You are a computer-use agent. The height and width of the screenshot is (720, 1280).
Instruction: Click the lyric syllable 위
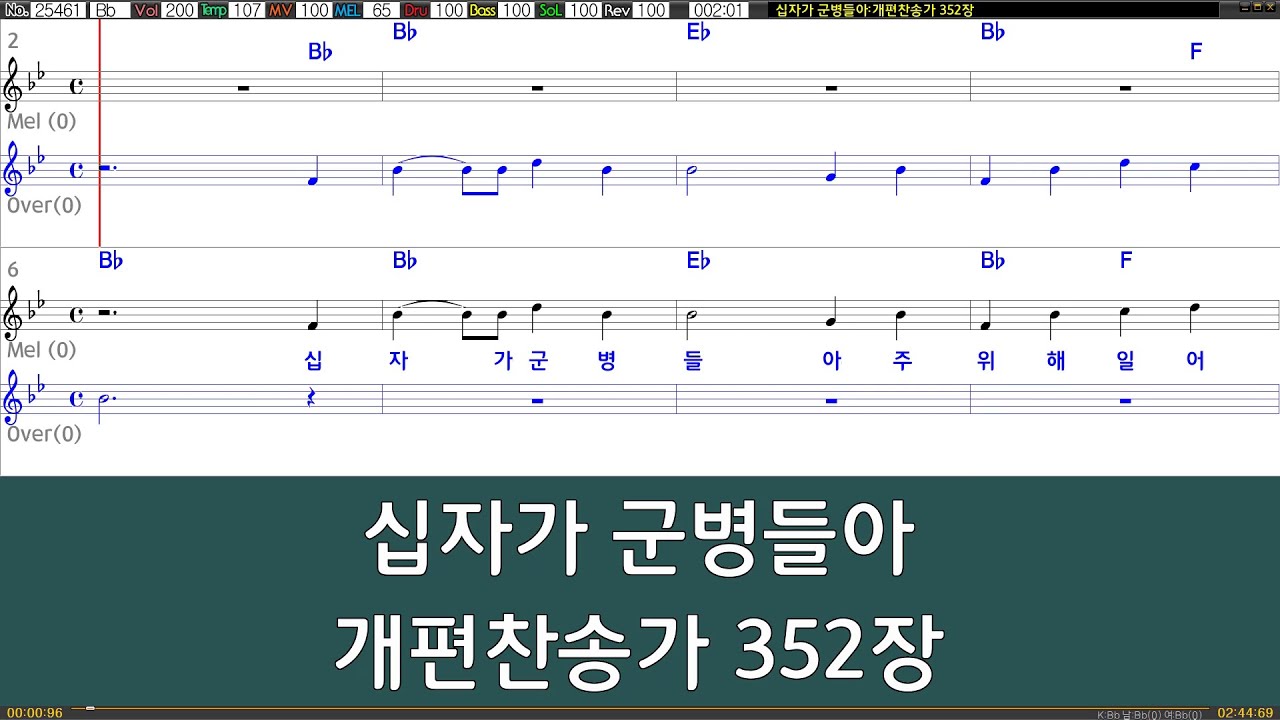(986, 361)
